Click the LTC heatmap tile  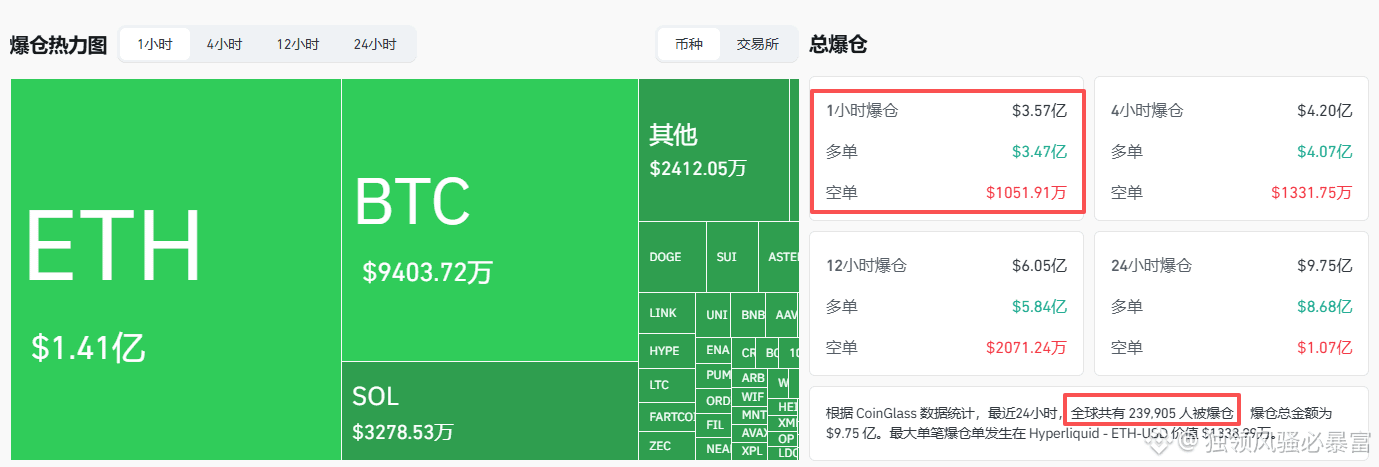tap(666, 385)
